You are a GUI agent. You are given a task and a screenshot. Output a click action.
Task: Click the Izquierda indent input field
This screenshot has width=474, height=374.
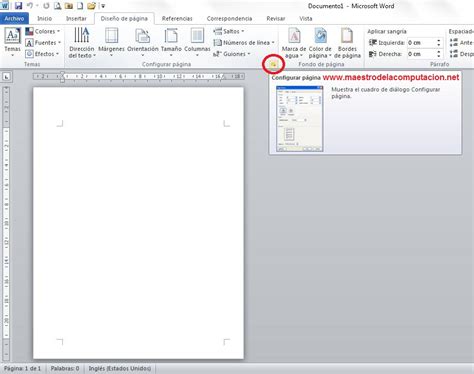(421, 43)
